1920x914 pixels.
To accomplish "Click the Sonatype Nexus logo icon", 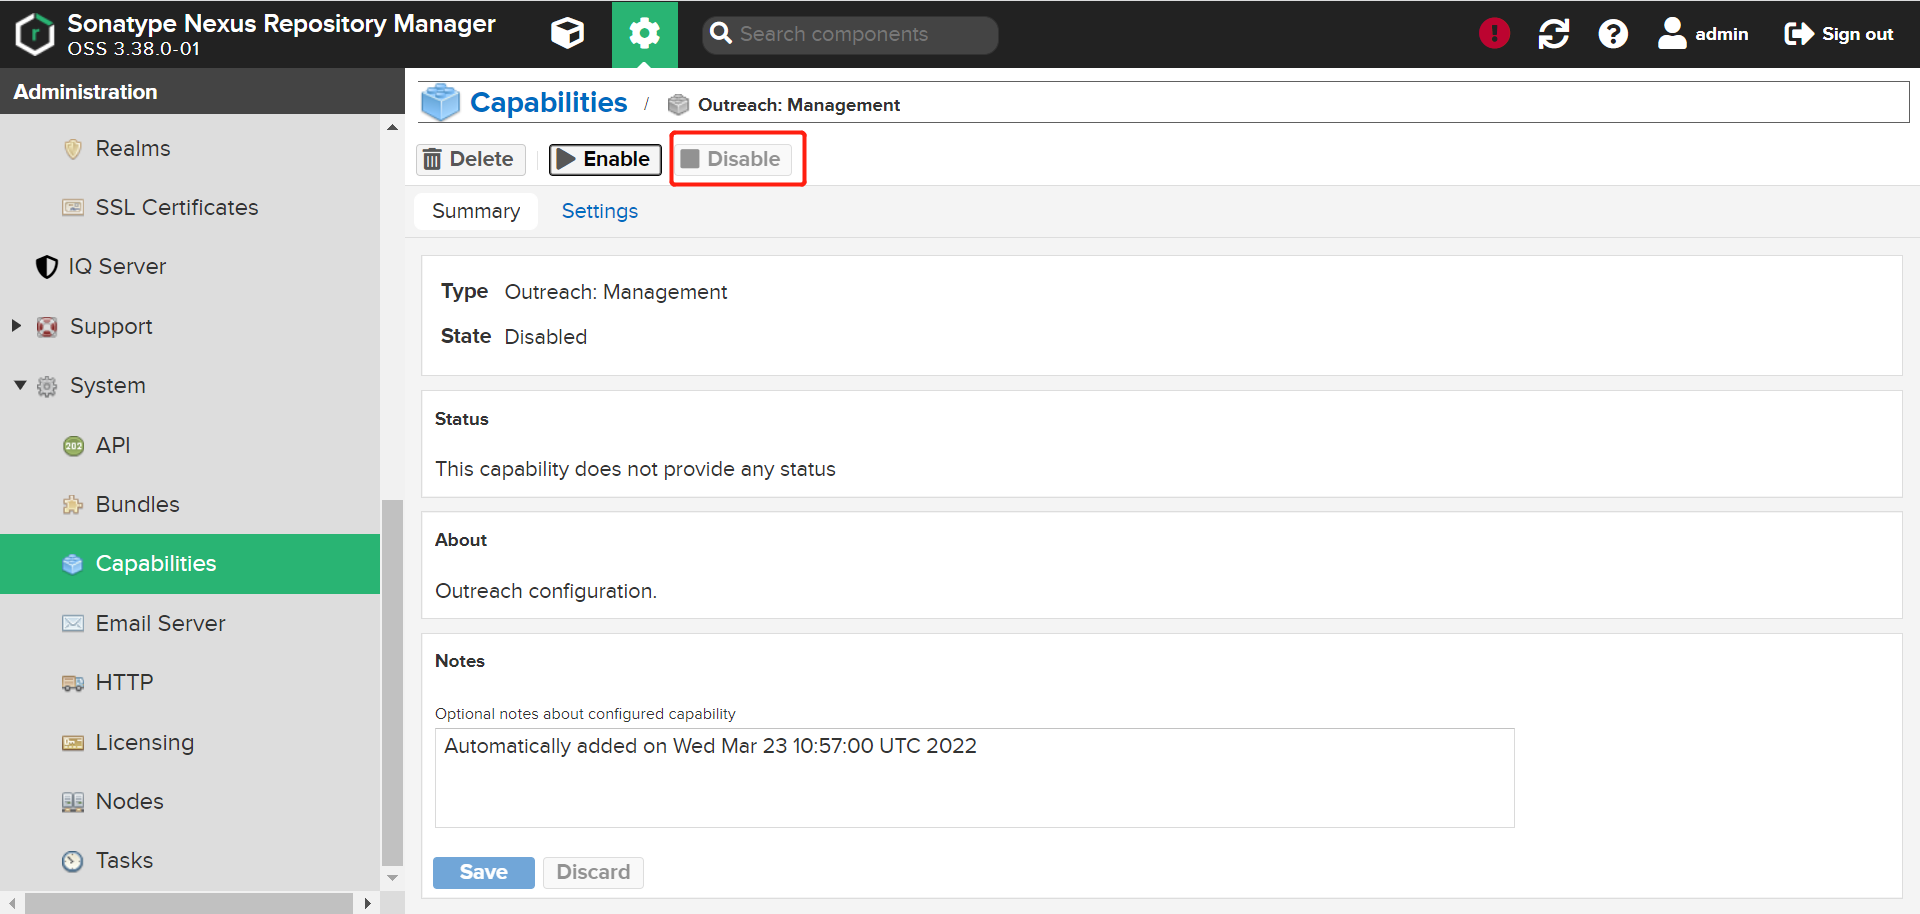I will click(35, 34).
